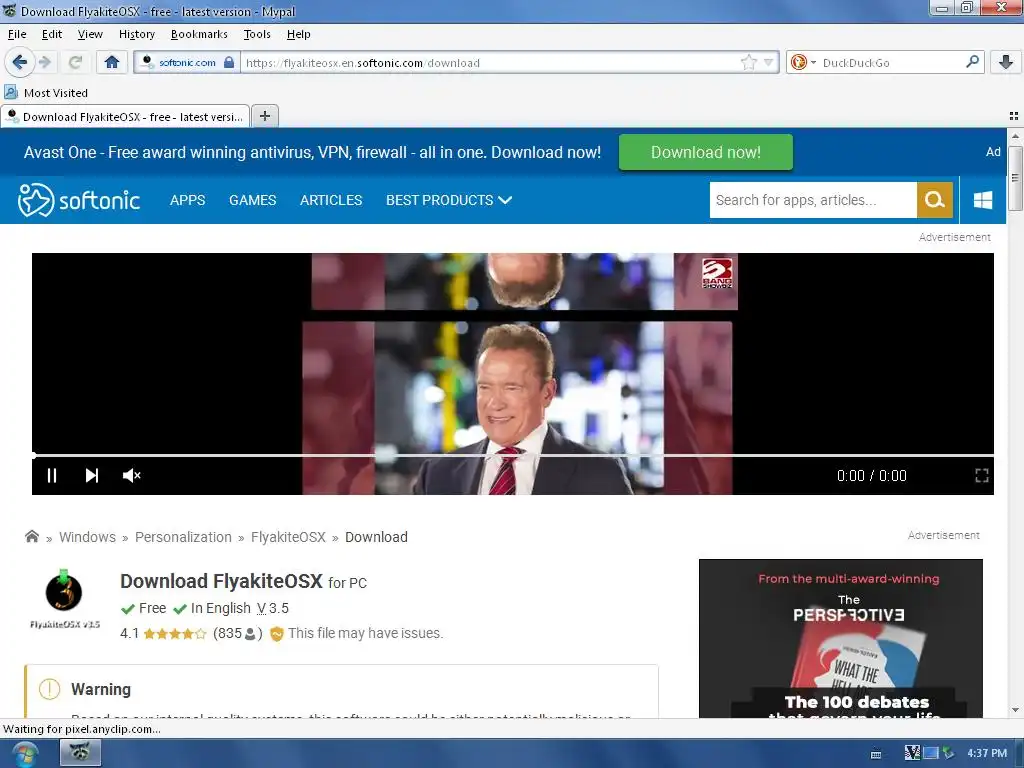This screenshot has height=768, width=1024.
Task: Unmute the video with the speaker icon
Action: (x=131, y=475)
